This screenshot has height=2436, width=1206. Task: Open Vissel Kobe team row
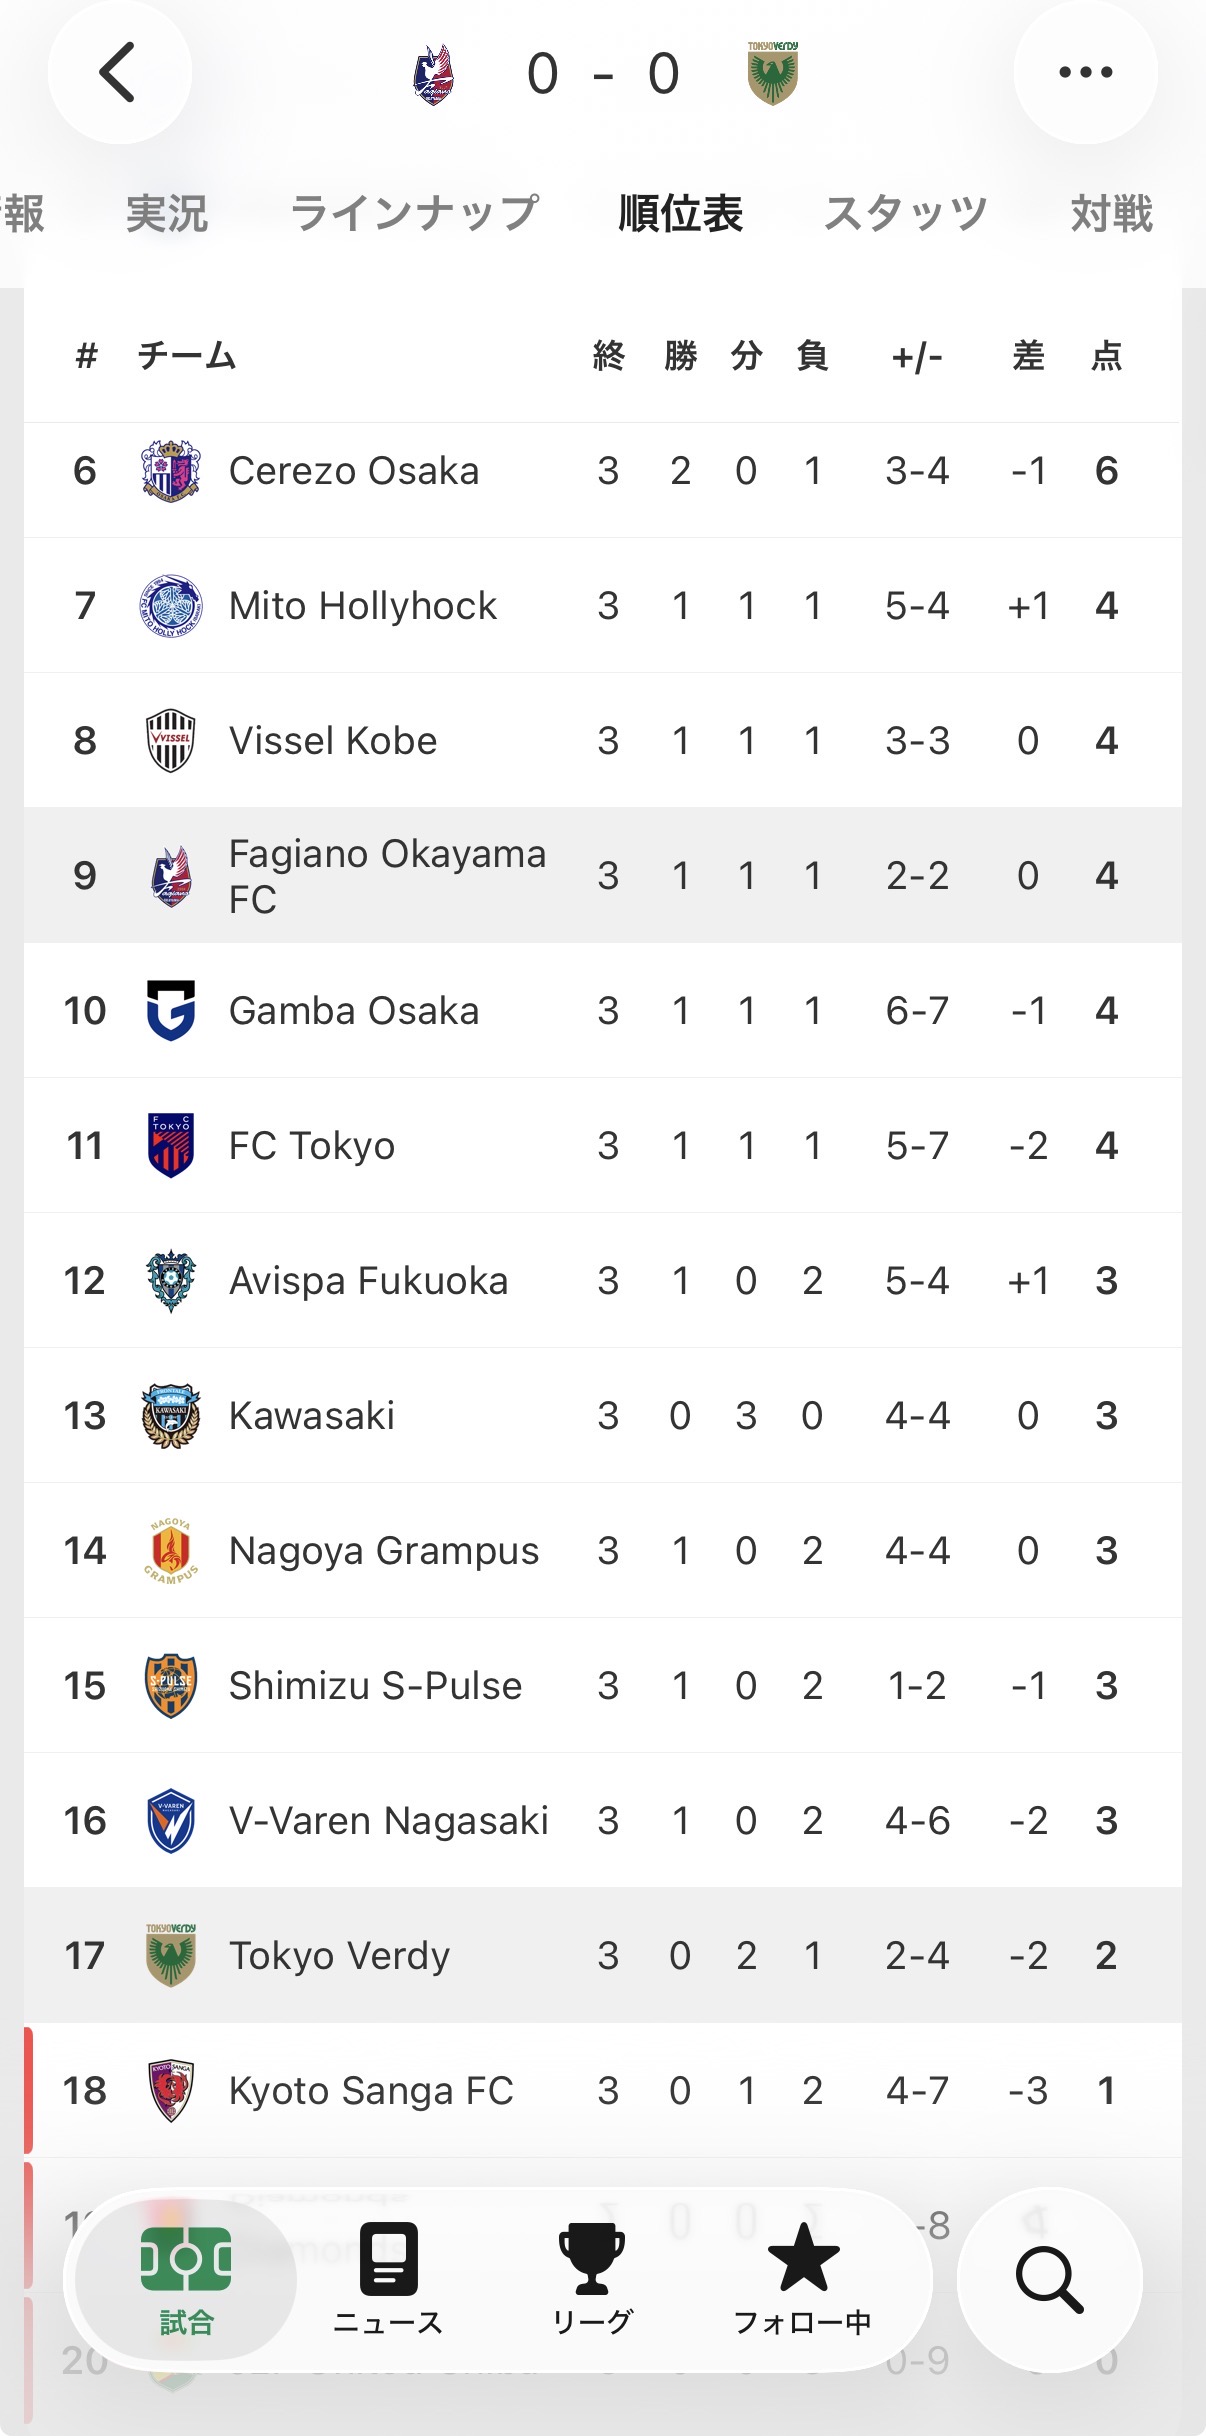point(603,741)
